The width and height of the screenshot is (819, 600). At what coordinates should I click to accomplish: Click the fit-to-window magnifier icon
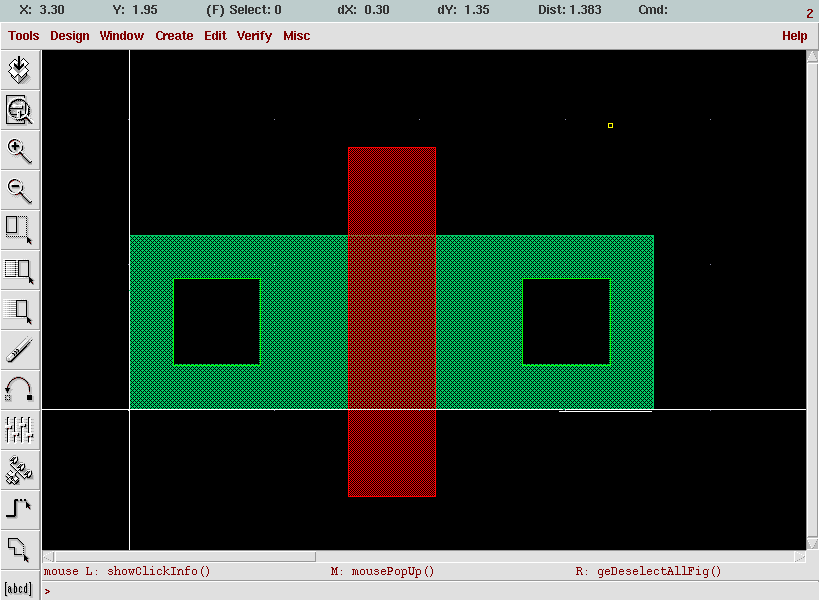pos(20,110)
